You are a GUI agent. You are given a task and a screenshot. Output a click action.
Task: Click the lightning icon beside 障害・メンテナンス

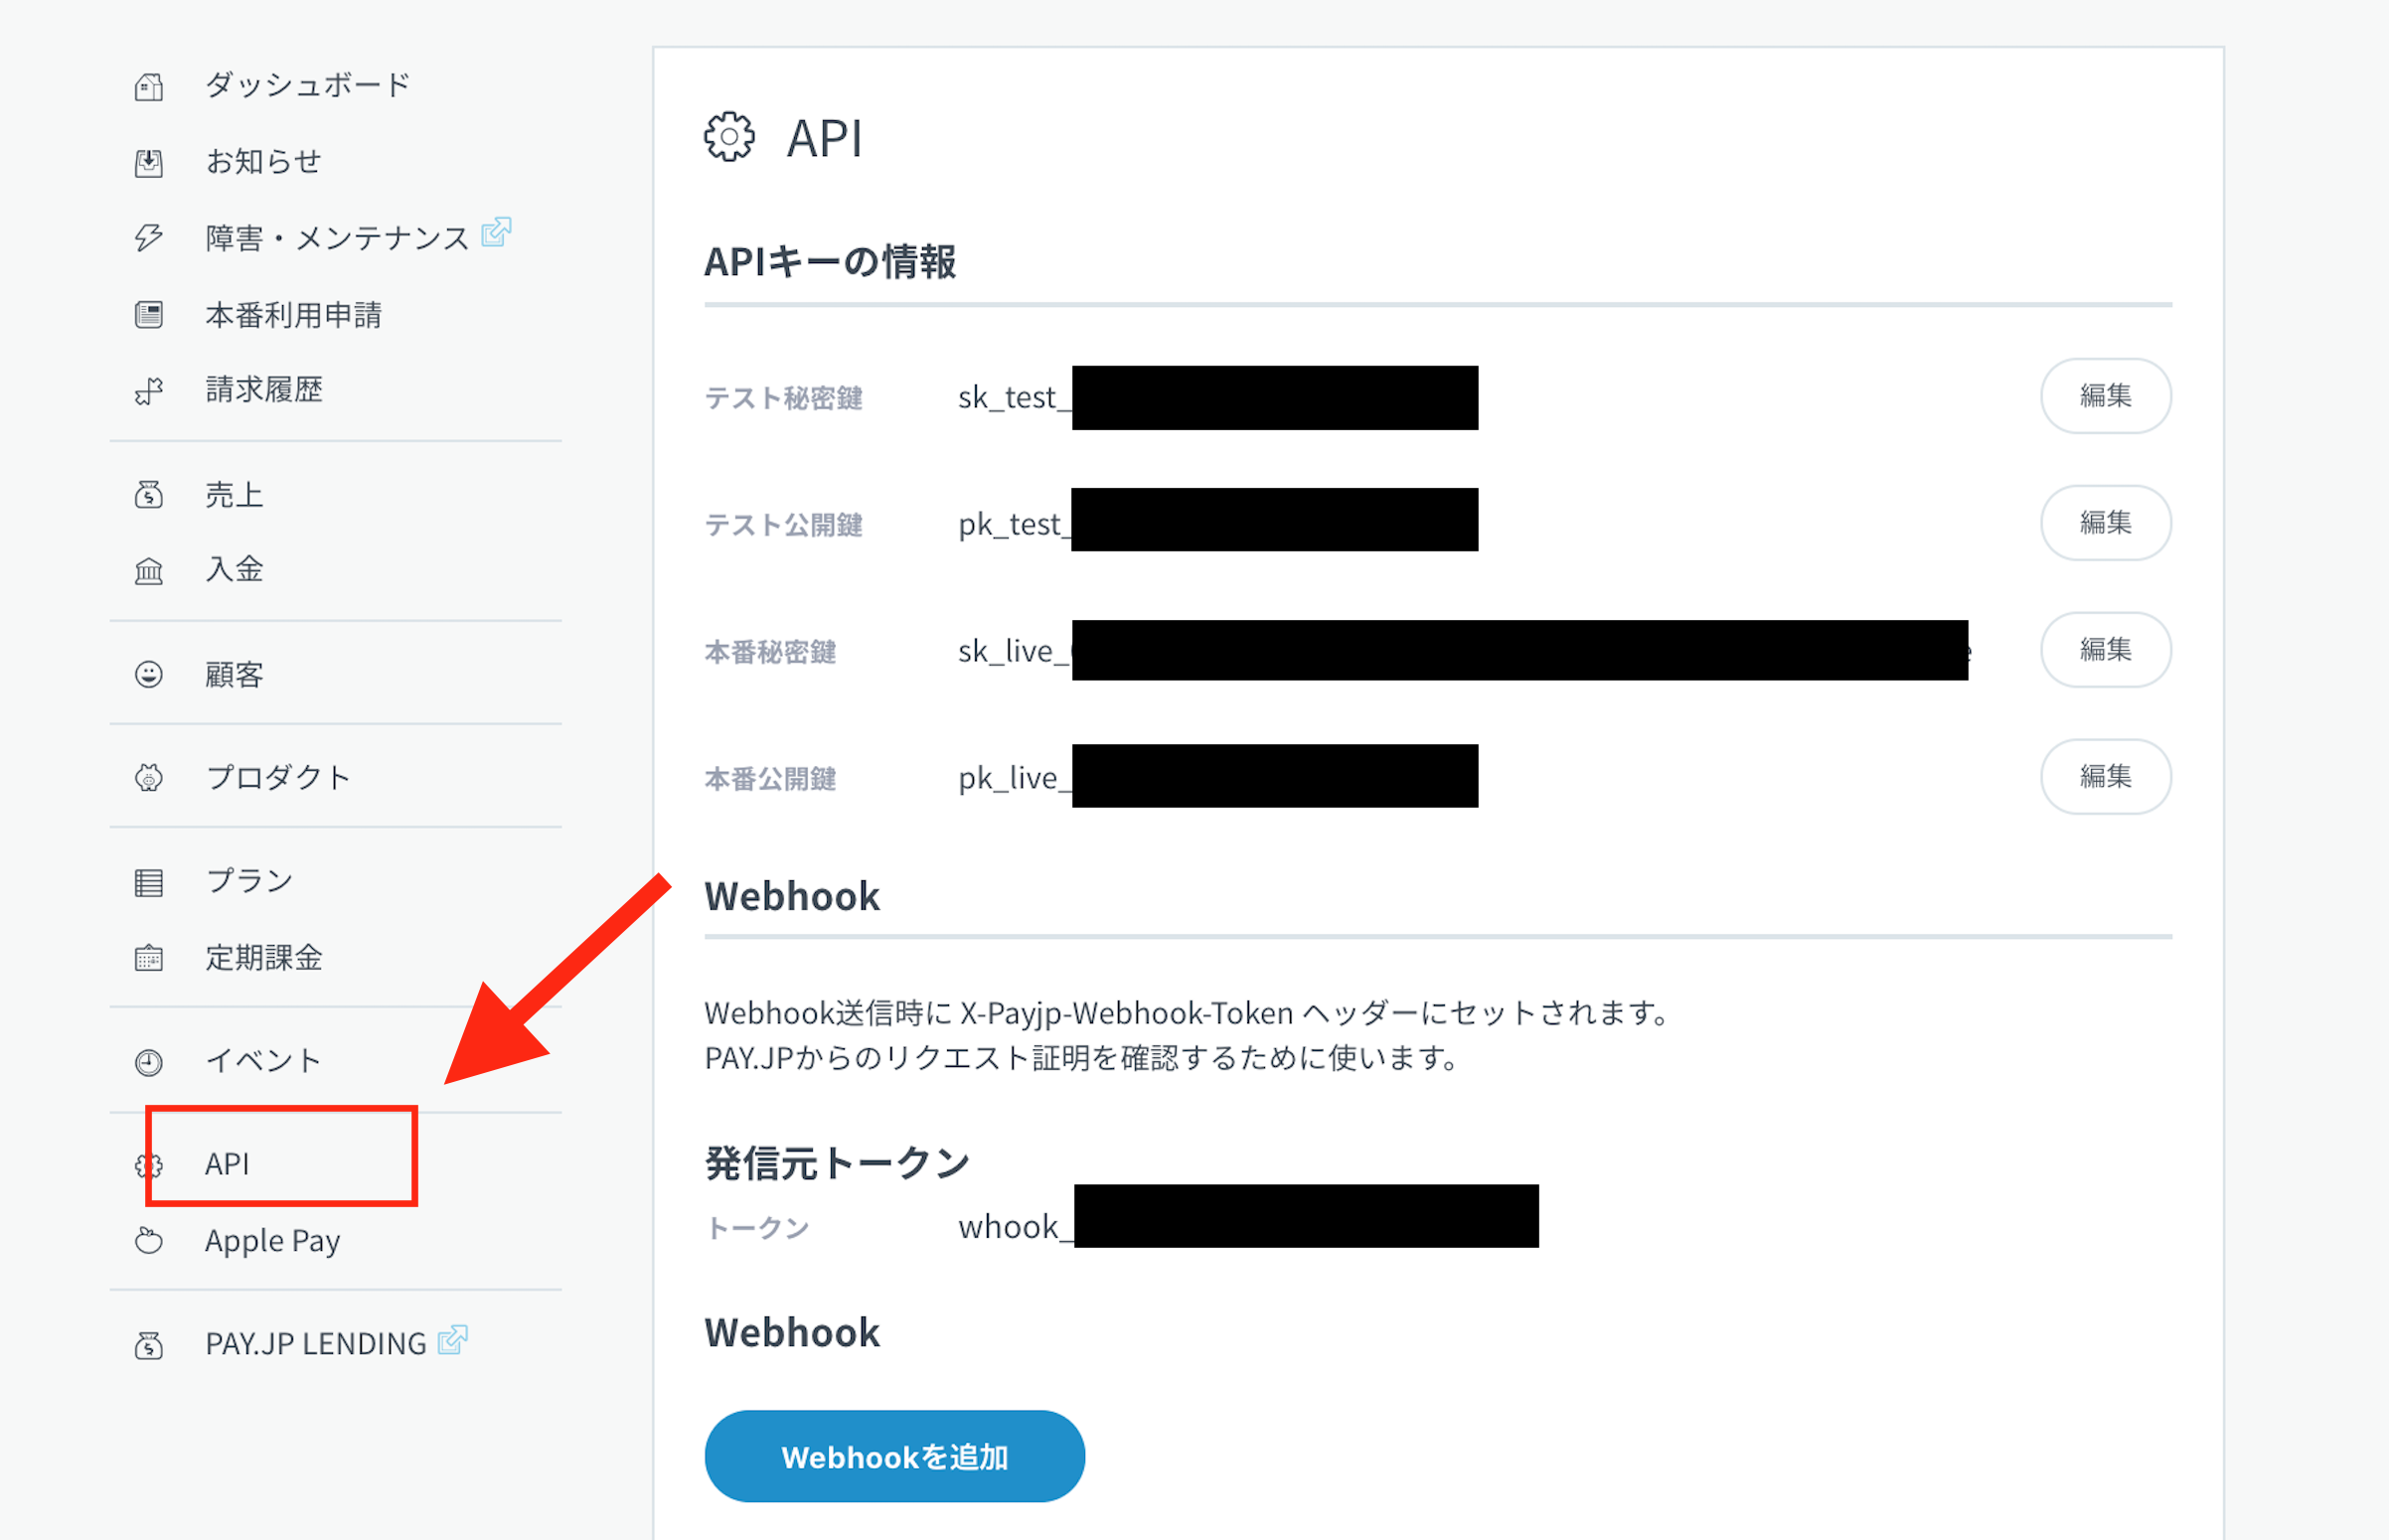pos(148,238)
